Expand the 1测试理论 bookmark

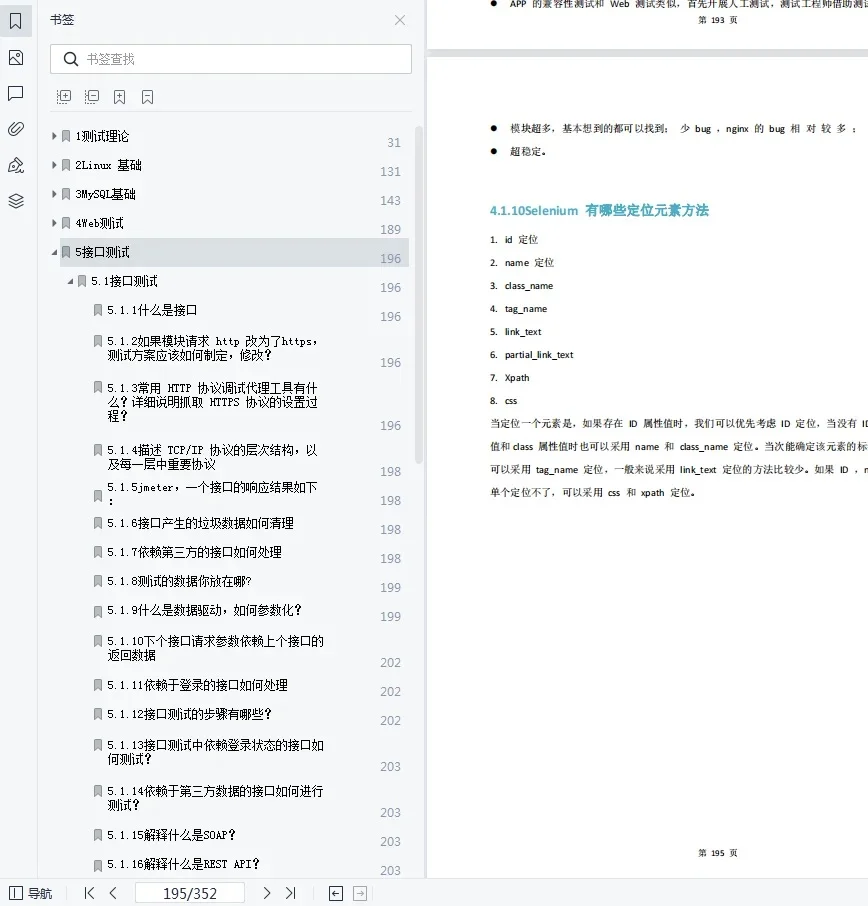(53, 136)
